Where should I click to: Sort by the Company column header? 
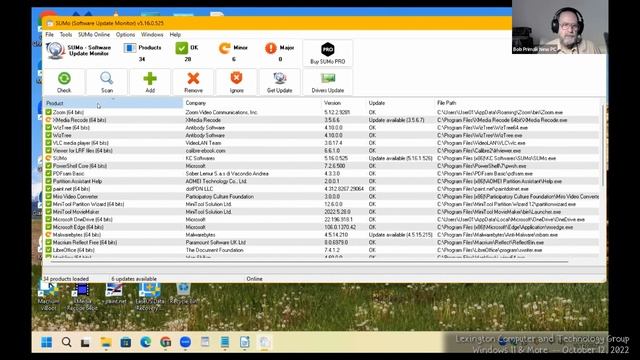252,103
